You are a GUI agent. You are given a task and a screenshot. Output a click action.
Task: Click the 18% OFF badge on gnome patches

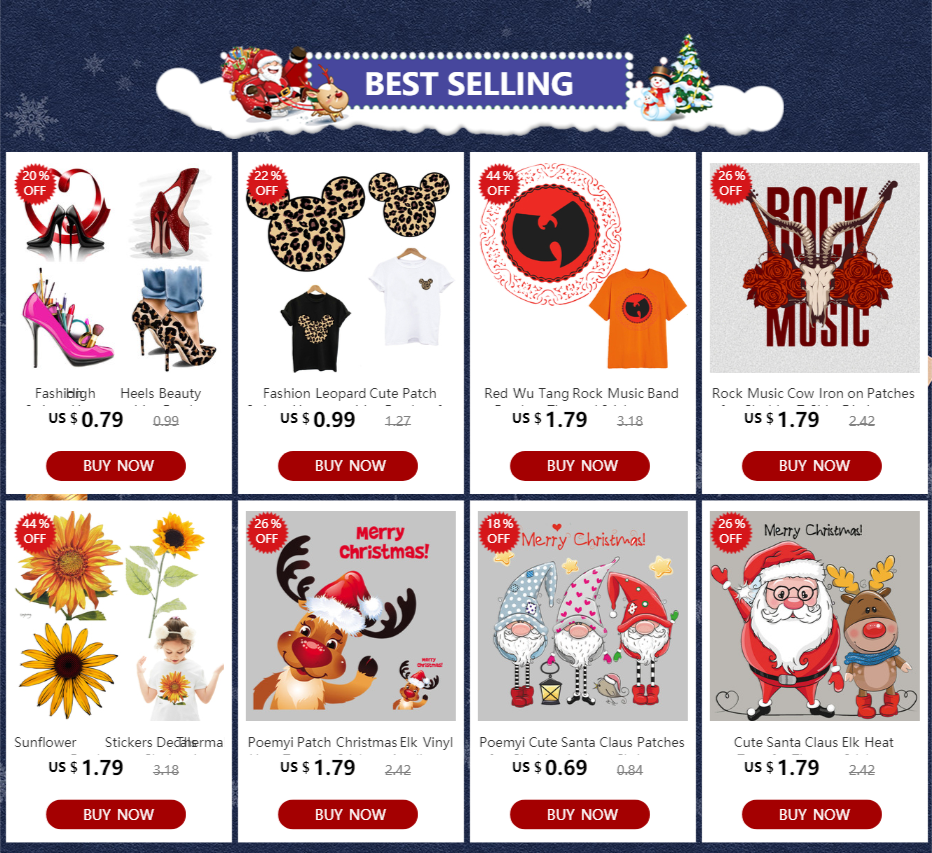(499, 531)
